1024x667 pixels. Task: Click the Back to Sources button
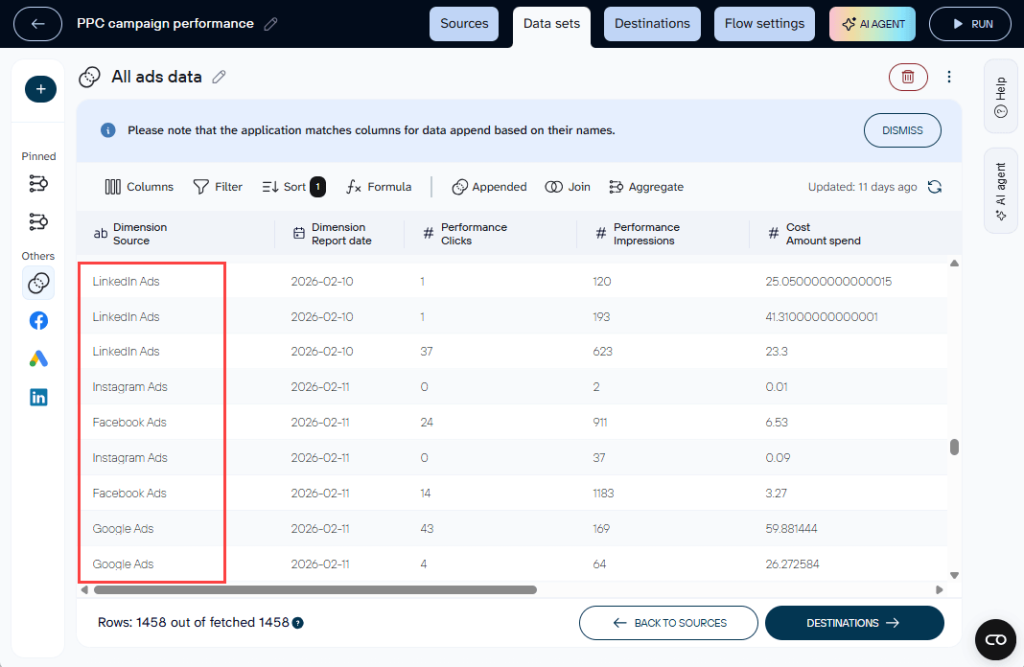[668, 623]
